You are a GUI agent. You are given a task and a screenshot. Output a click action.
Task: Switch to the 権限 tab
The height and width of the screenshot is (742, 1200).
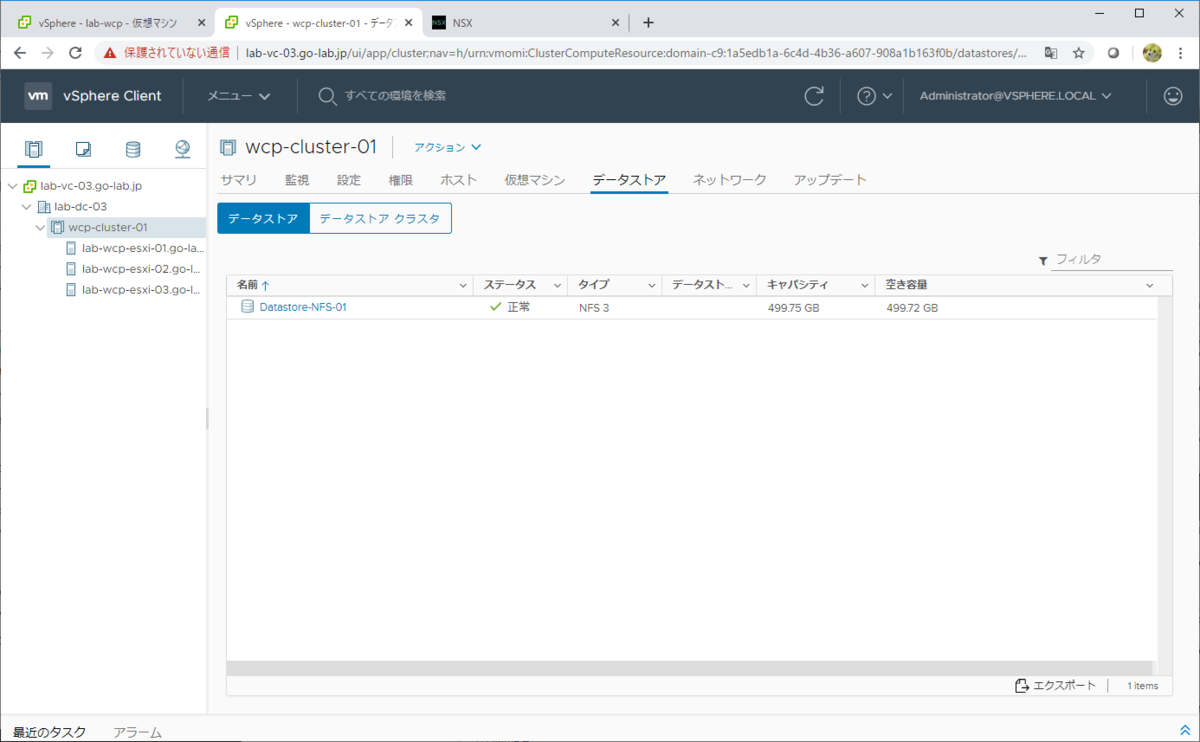click(x=401, y=180)
